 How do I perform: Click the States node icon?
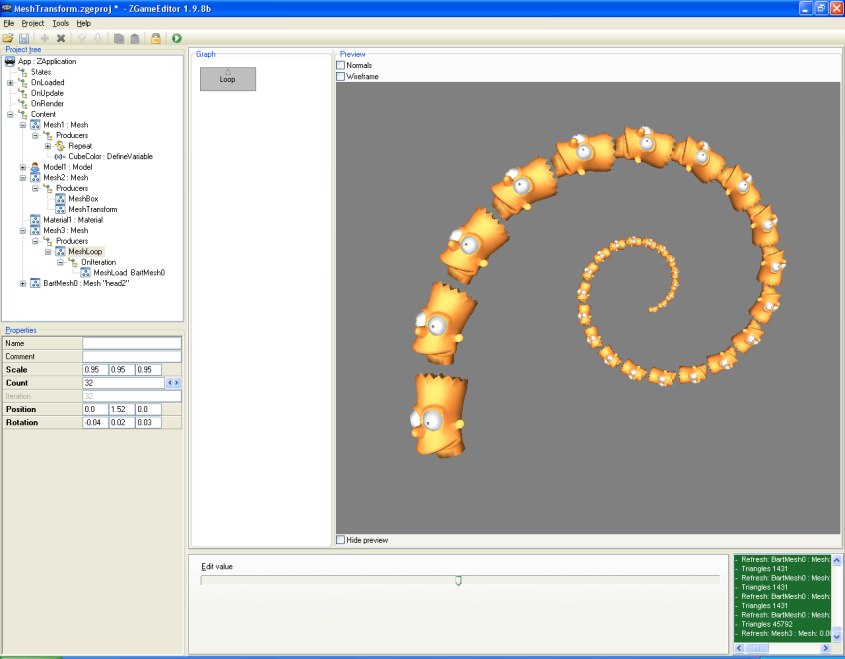pyautogui.click(x=23, y=72)
